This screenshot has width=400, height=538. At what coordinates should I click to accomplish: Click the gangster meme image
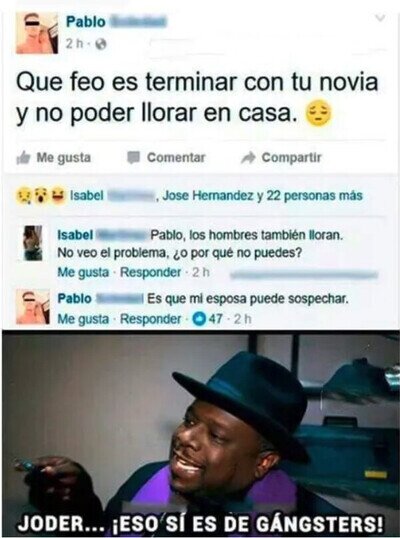[x=201, y=434]
